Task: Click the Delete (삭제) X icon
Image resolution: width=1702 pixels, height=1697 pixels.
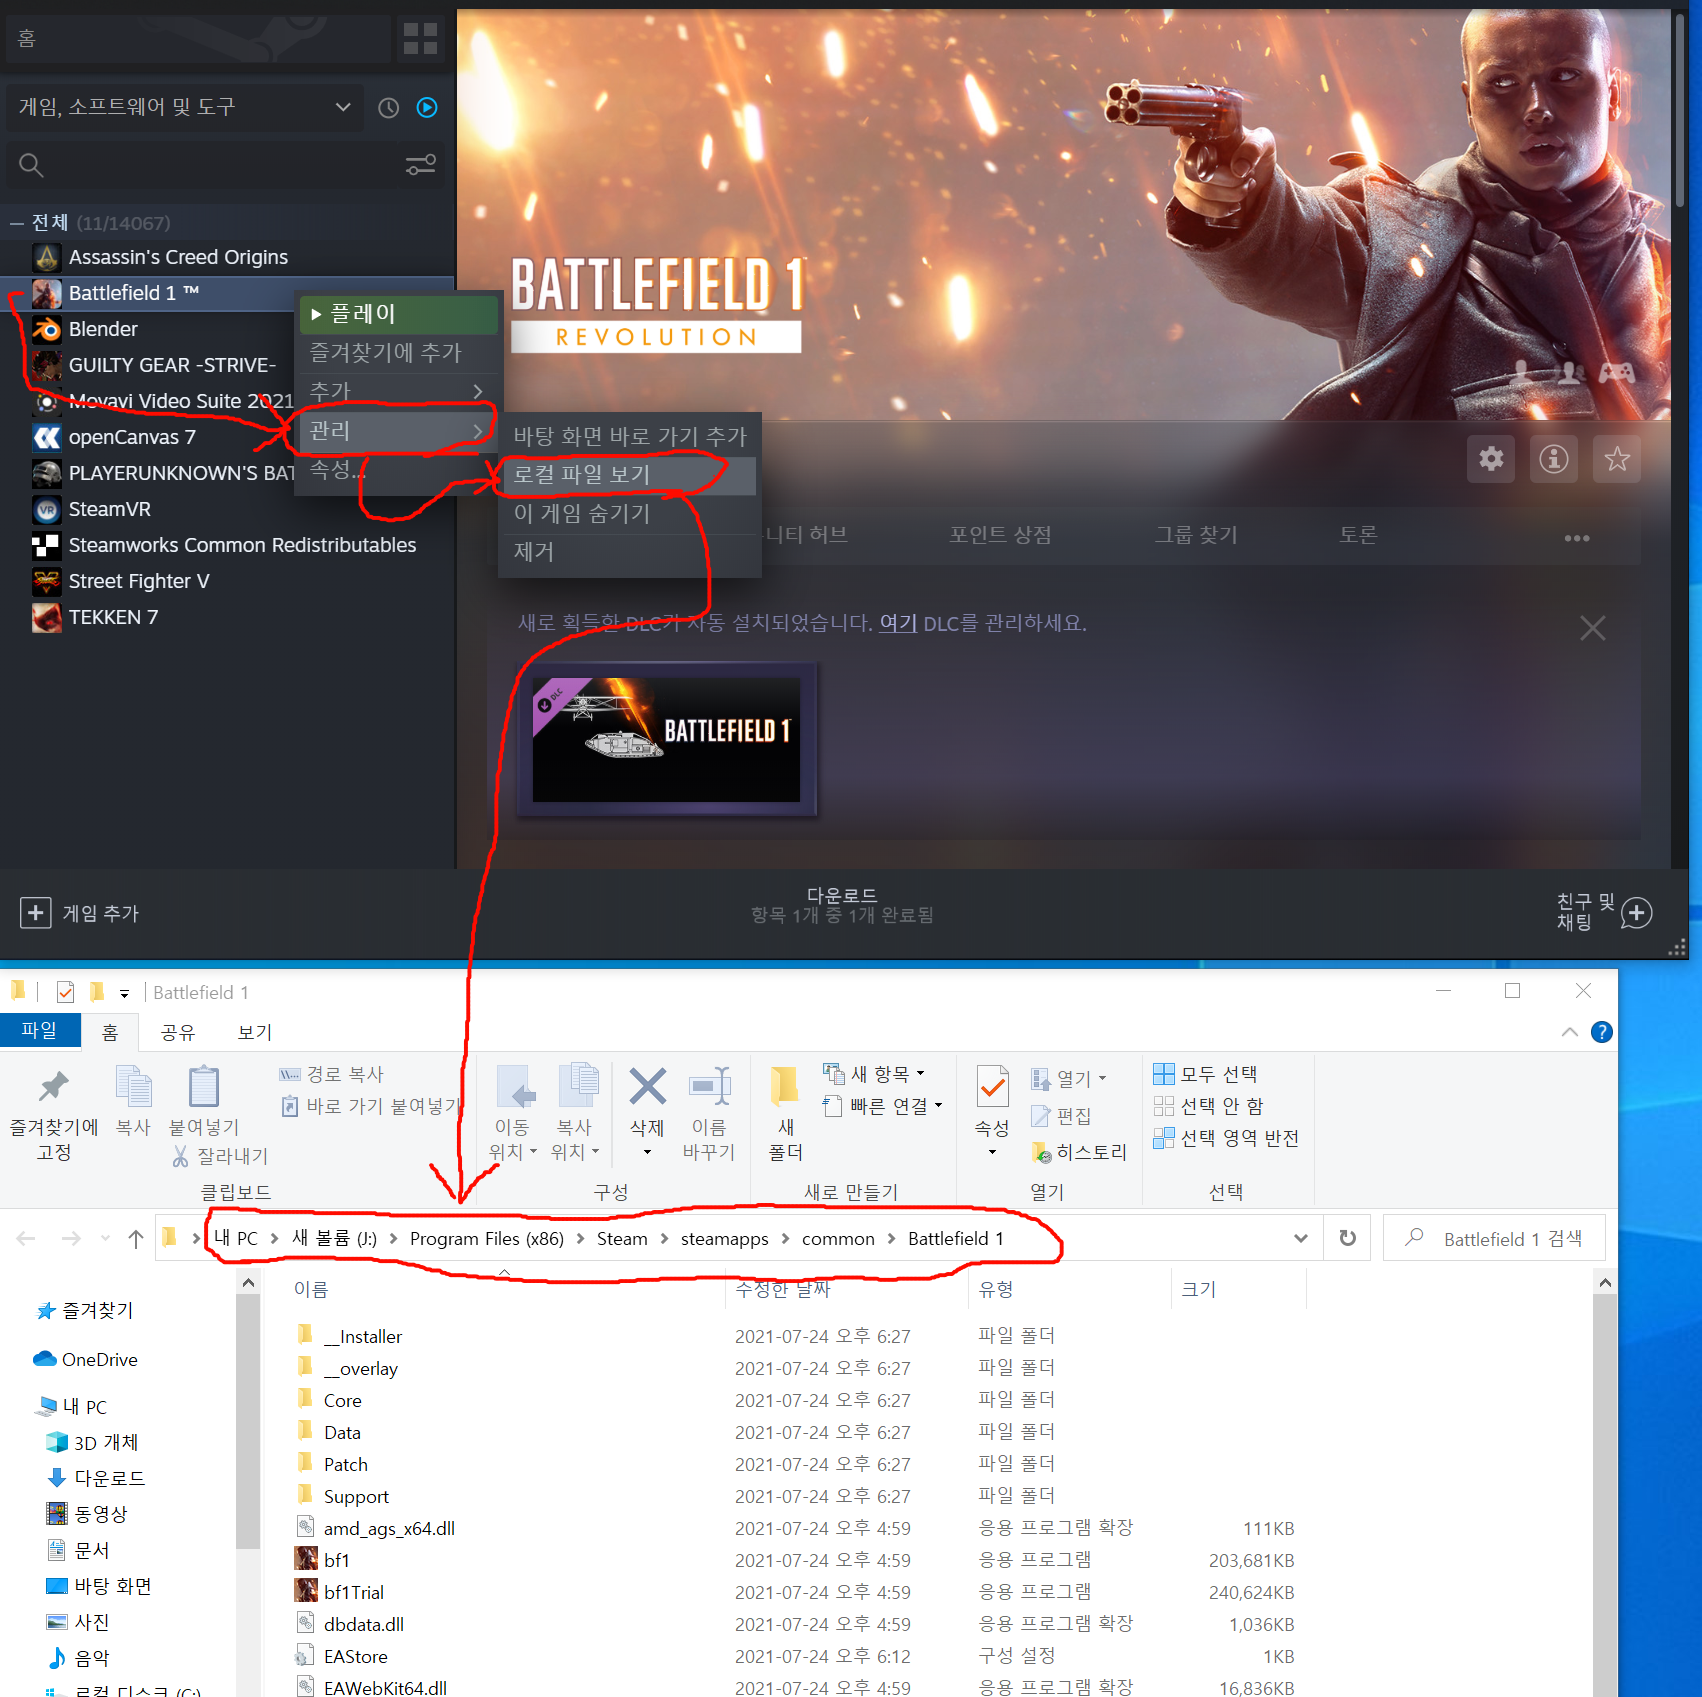Action: click(x=647, y=1087)
